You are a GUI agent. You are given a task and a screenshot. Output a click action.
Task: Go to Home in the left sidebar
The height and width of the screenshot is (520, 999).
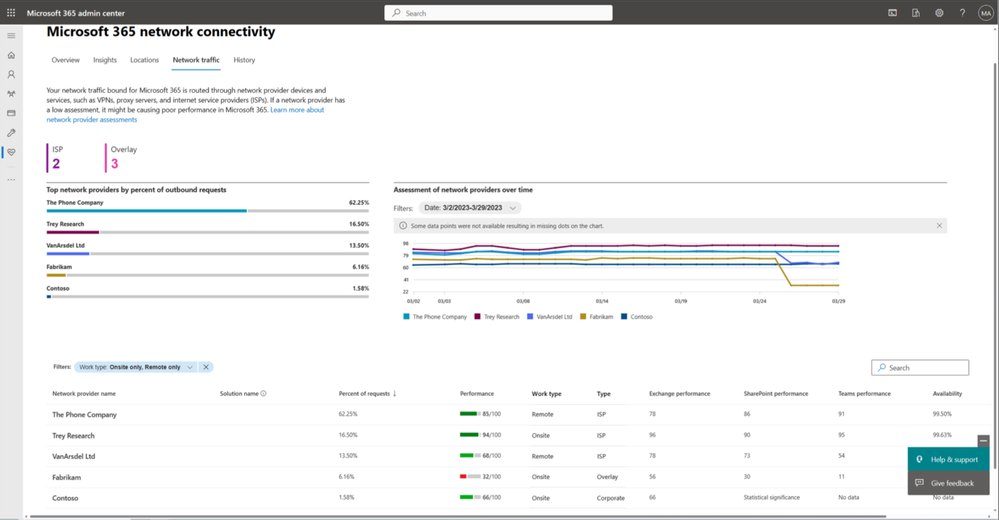11,55
